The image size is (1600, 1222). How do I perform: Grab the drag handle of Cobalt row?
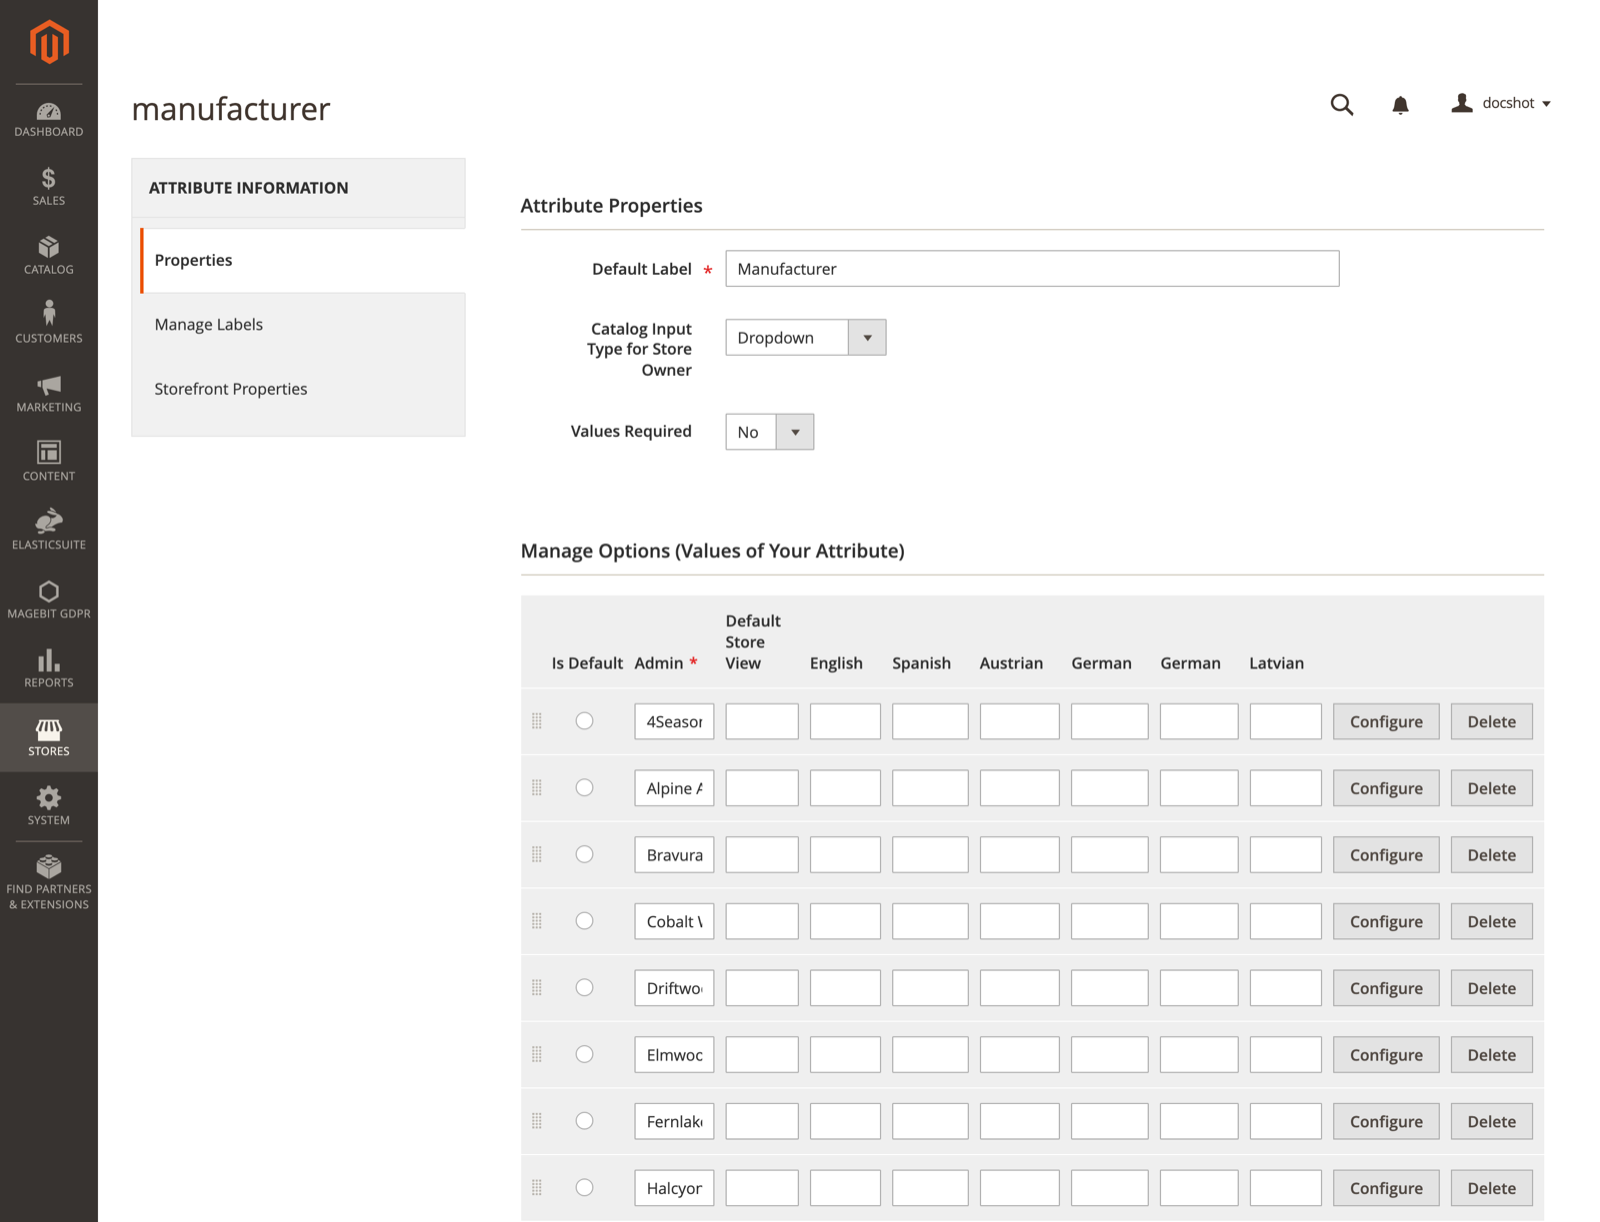[537, 921]
